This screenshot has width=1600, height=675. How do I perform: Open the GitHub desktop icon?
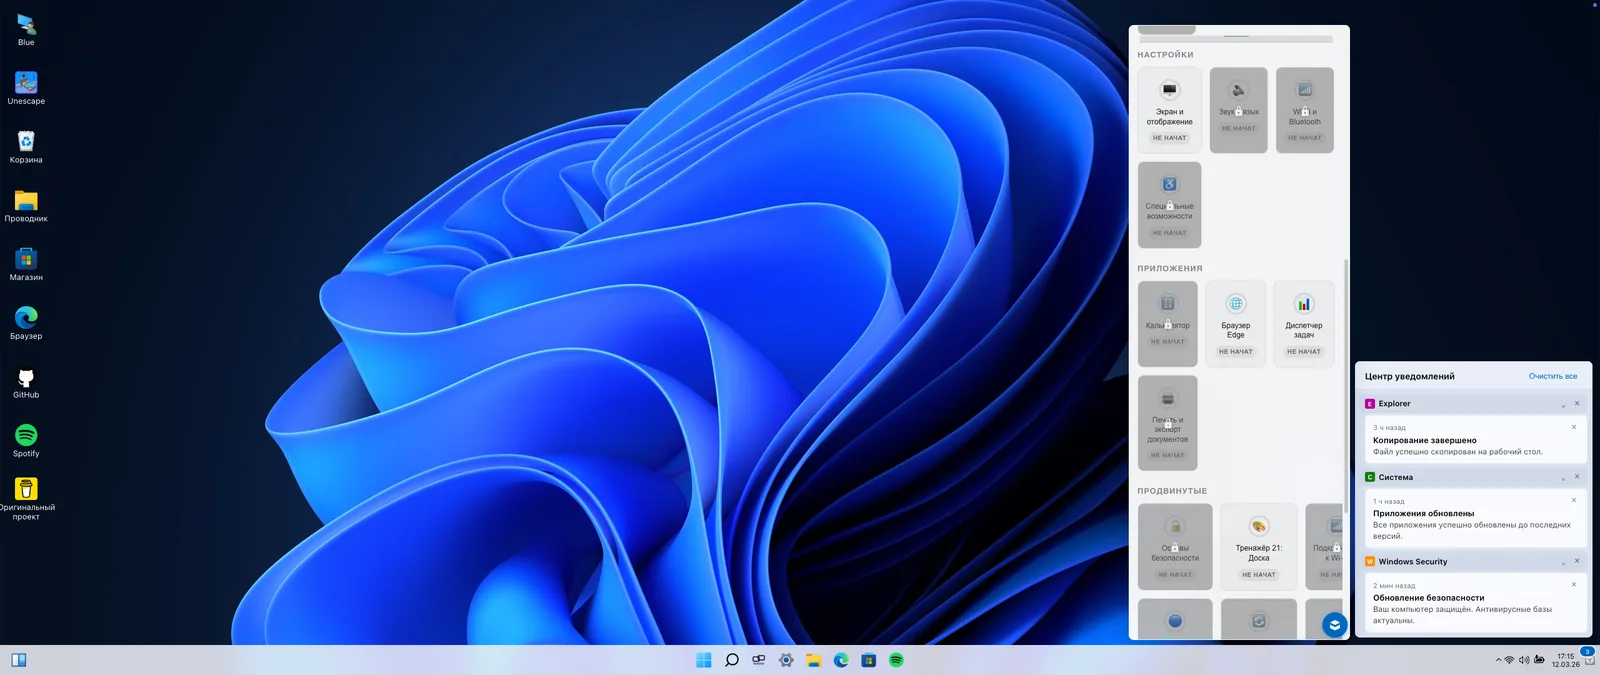[26, 378]
